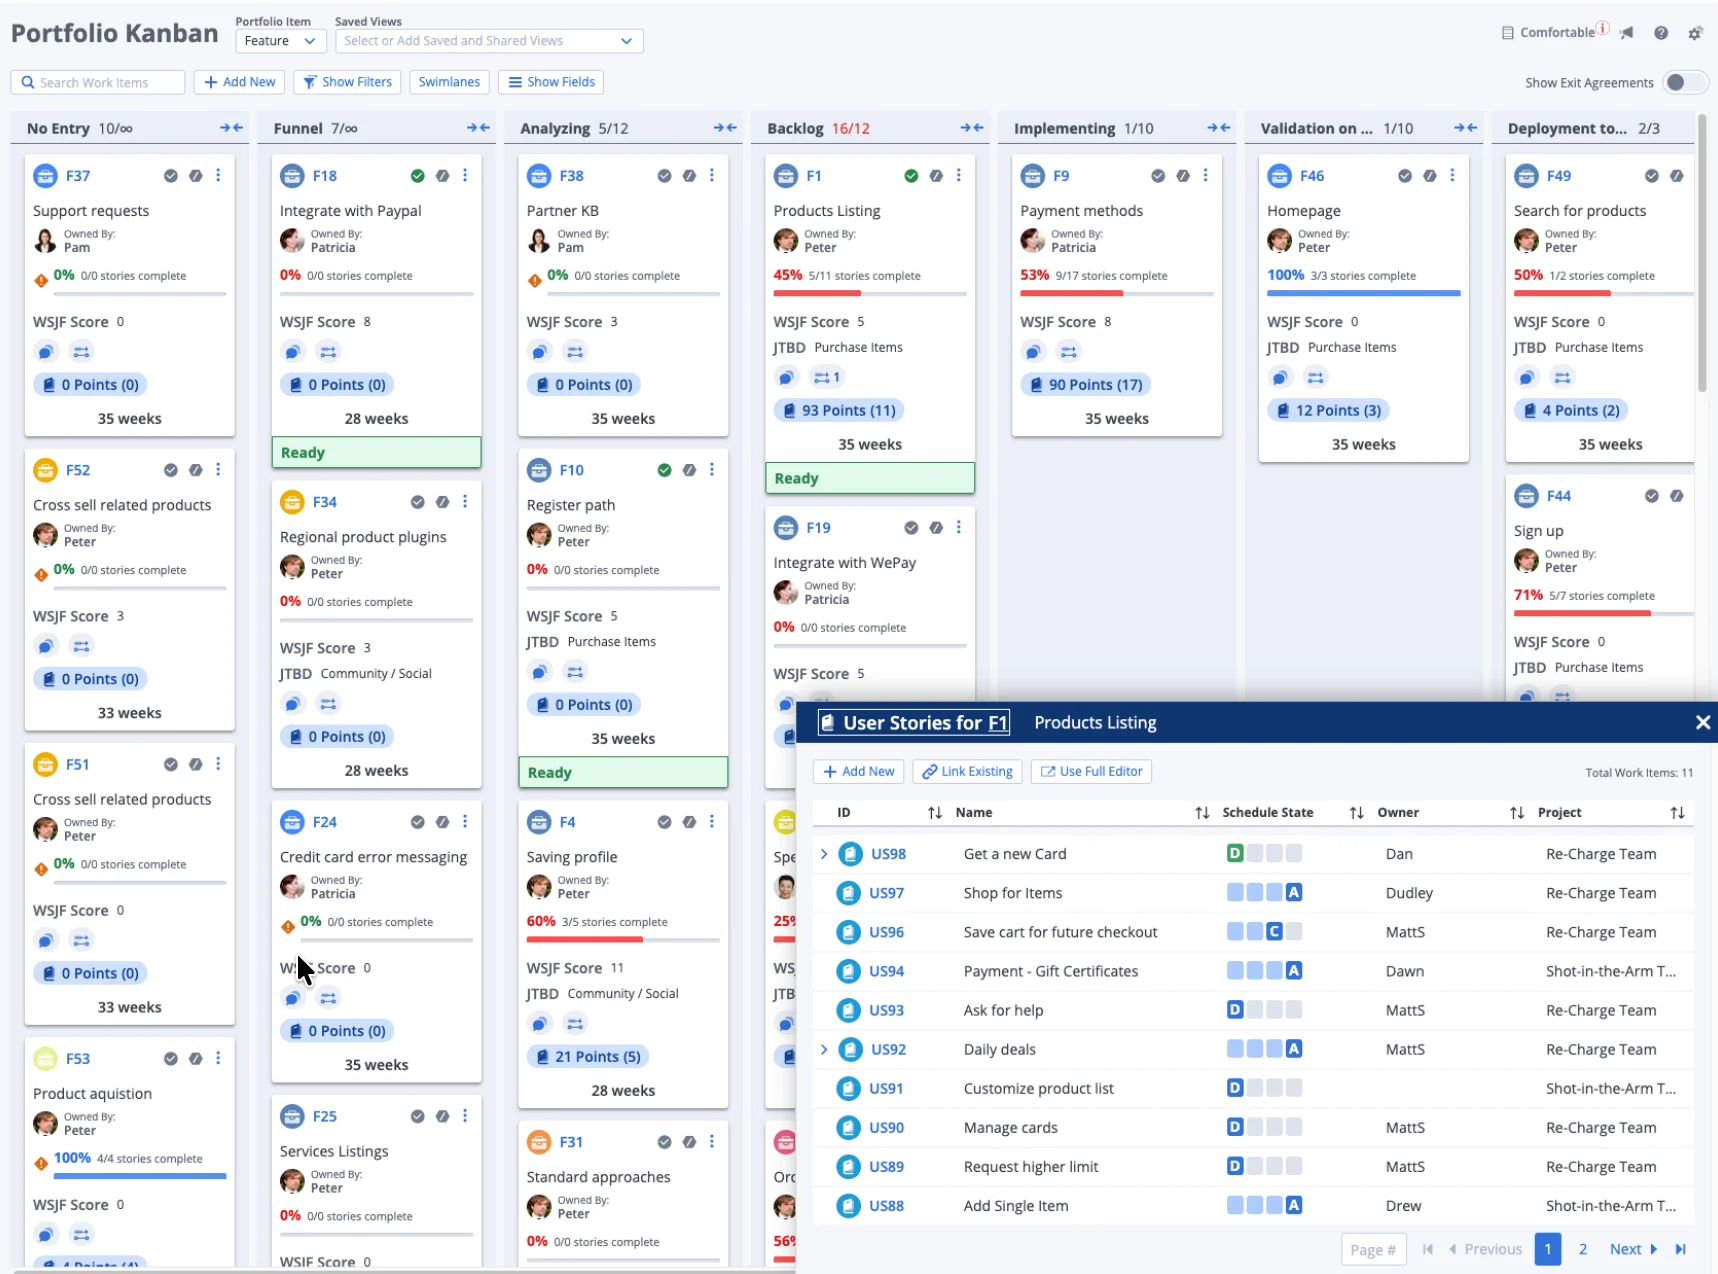
Task: Jump to the last page of stories
Action: click(1681, 1249)
